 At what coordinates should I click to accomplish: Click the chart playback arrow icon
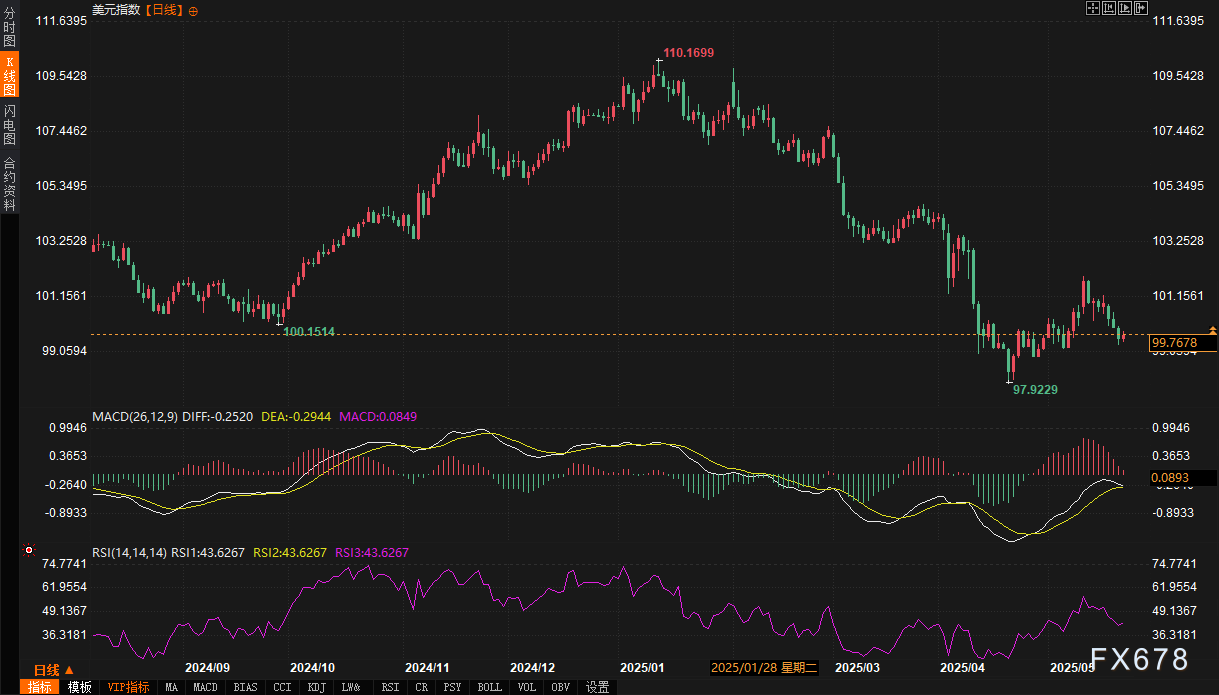point(1125,8)
